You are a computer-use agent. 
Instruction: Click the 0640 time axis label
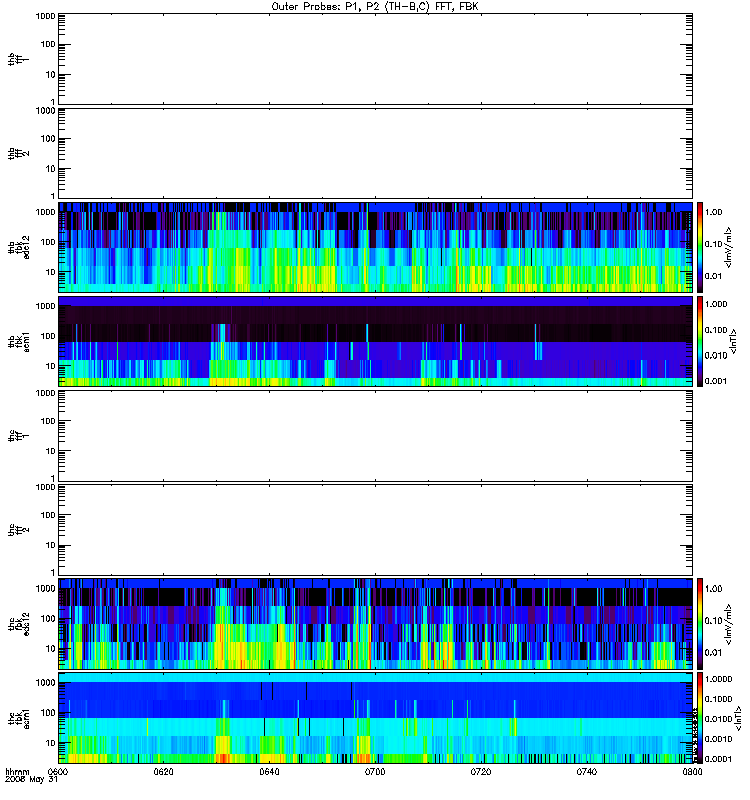point(269,772)
